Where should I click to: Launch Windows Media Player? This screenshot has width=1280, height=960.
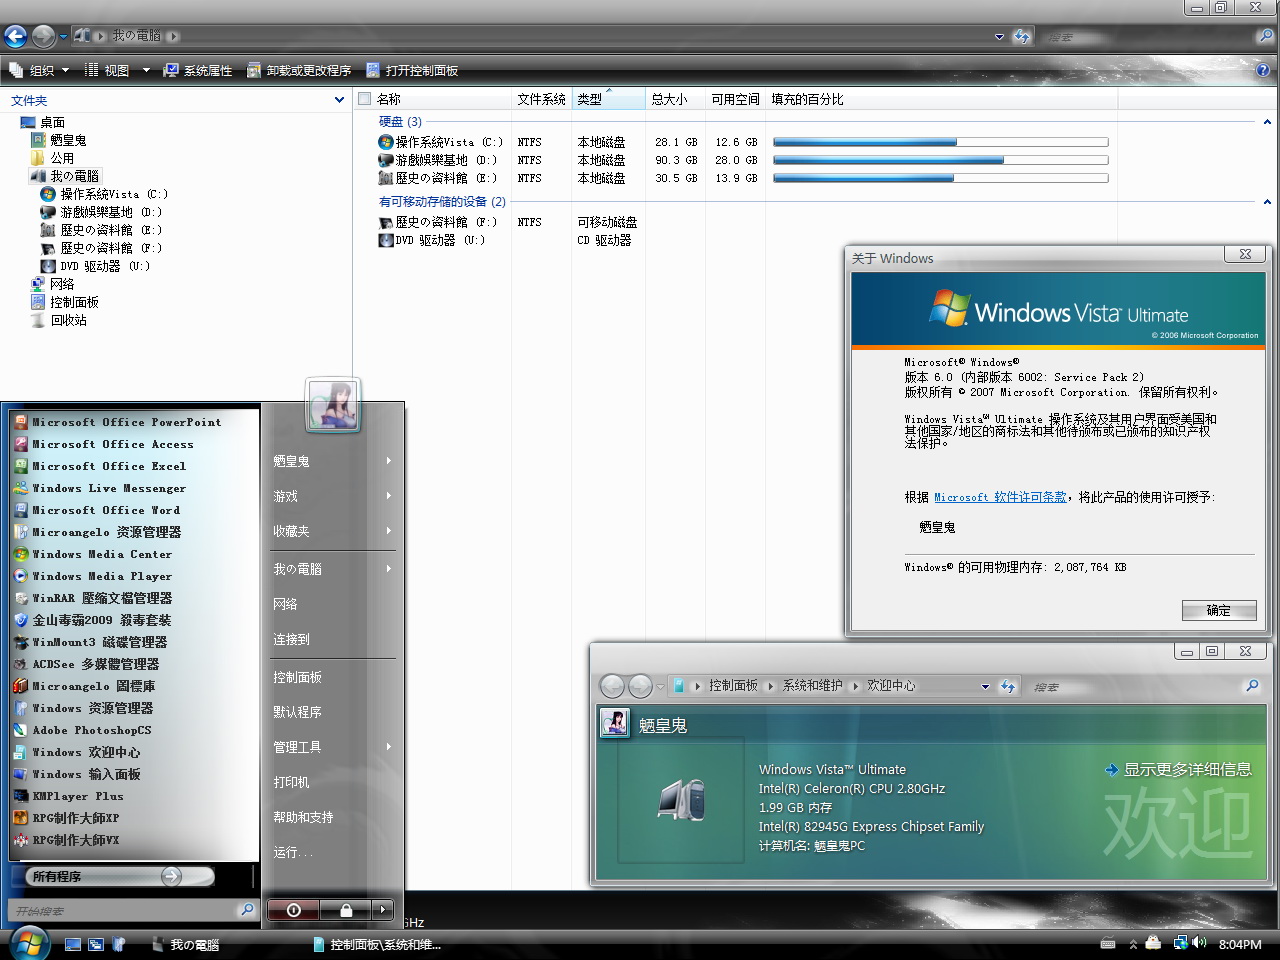[x=93, y=576]
